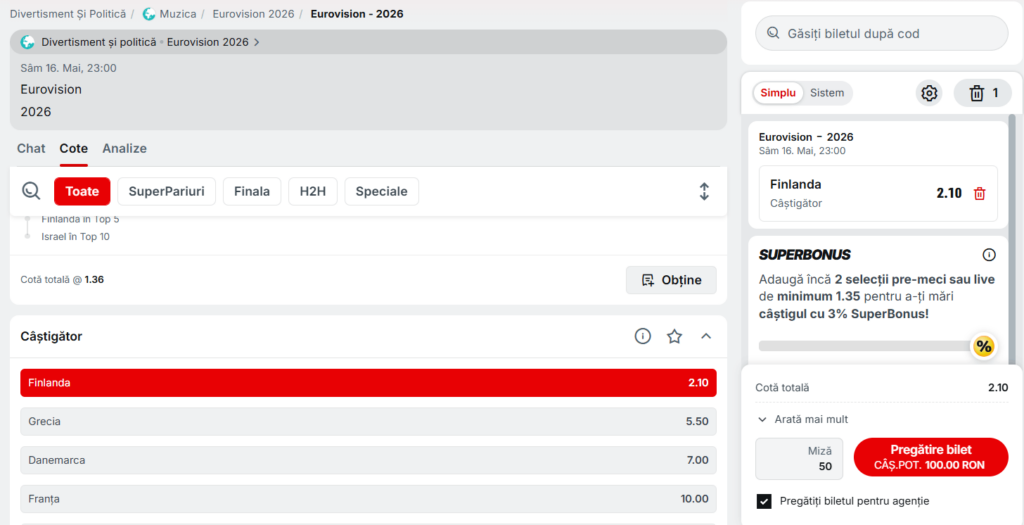The width and height of the screenshot is (1024, 525).
Task: Click the bet slip vertical scrollbar
Action: 1012,238
